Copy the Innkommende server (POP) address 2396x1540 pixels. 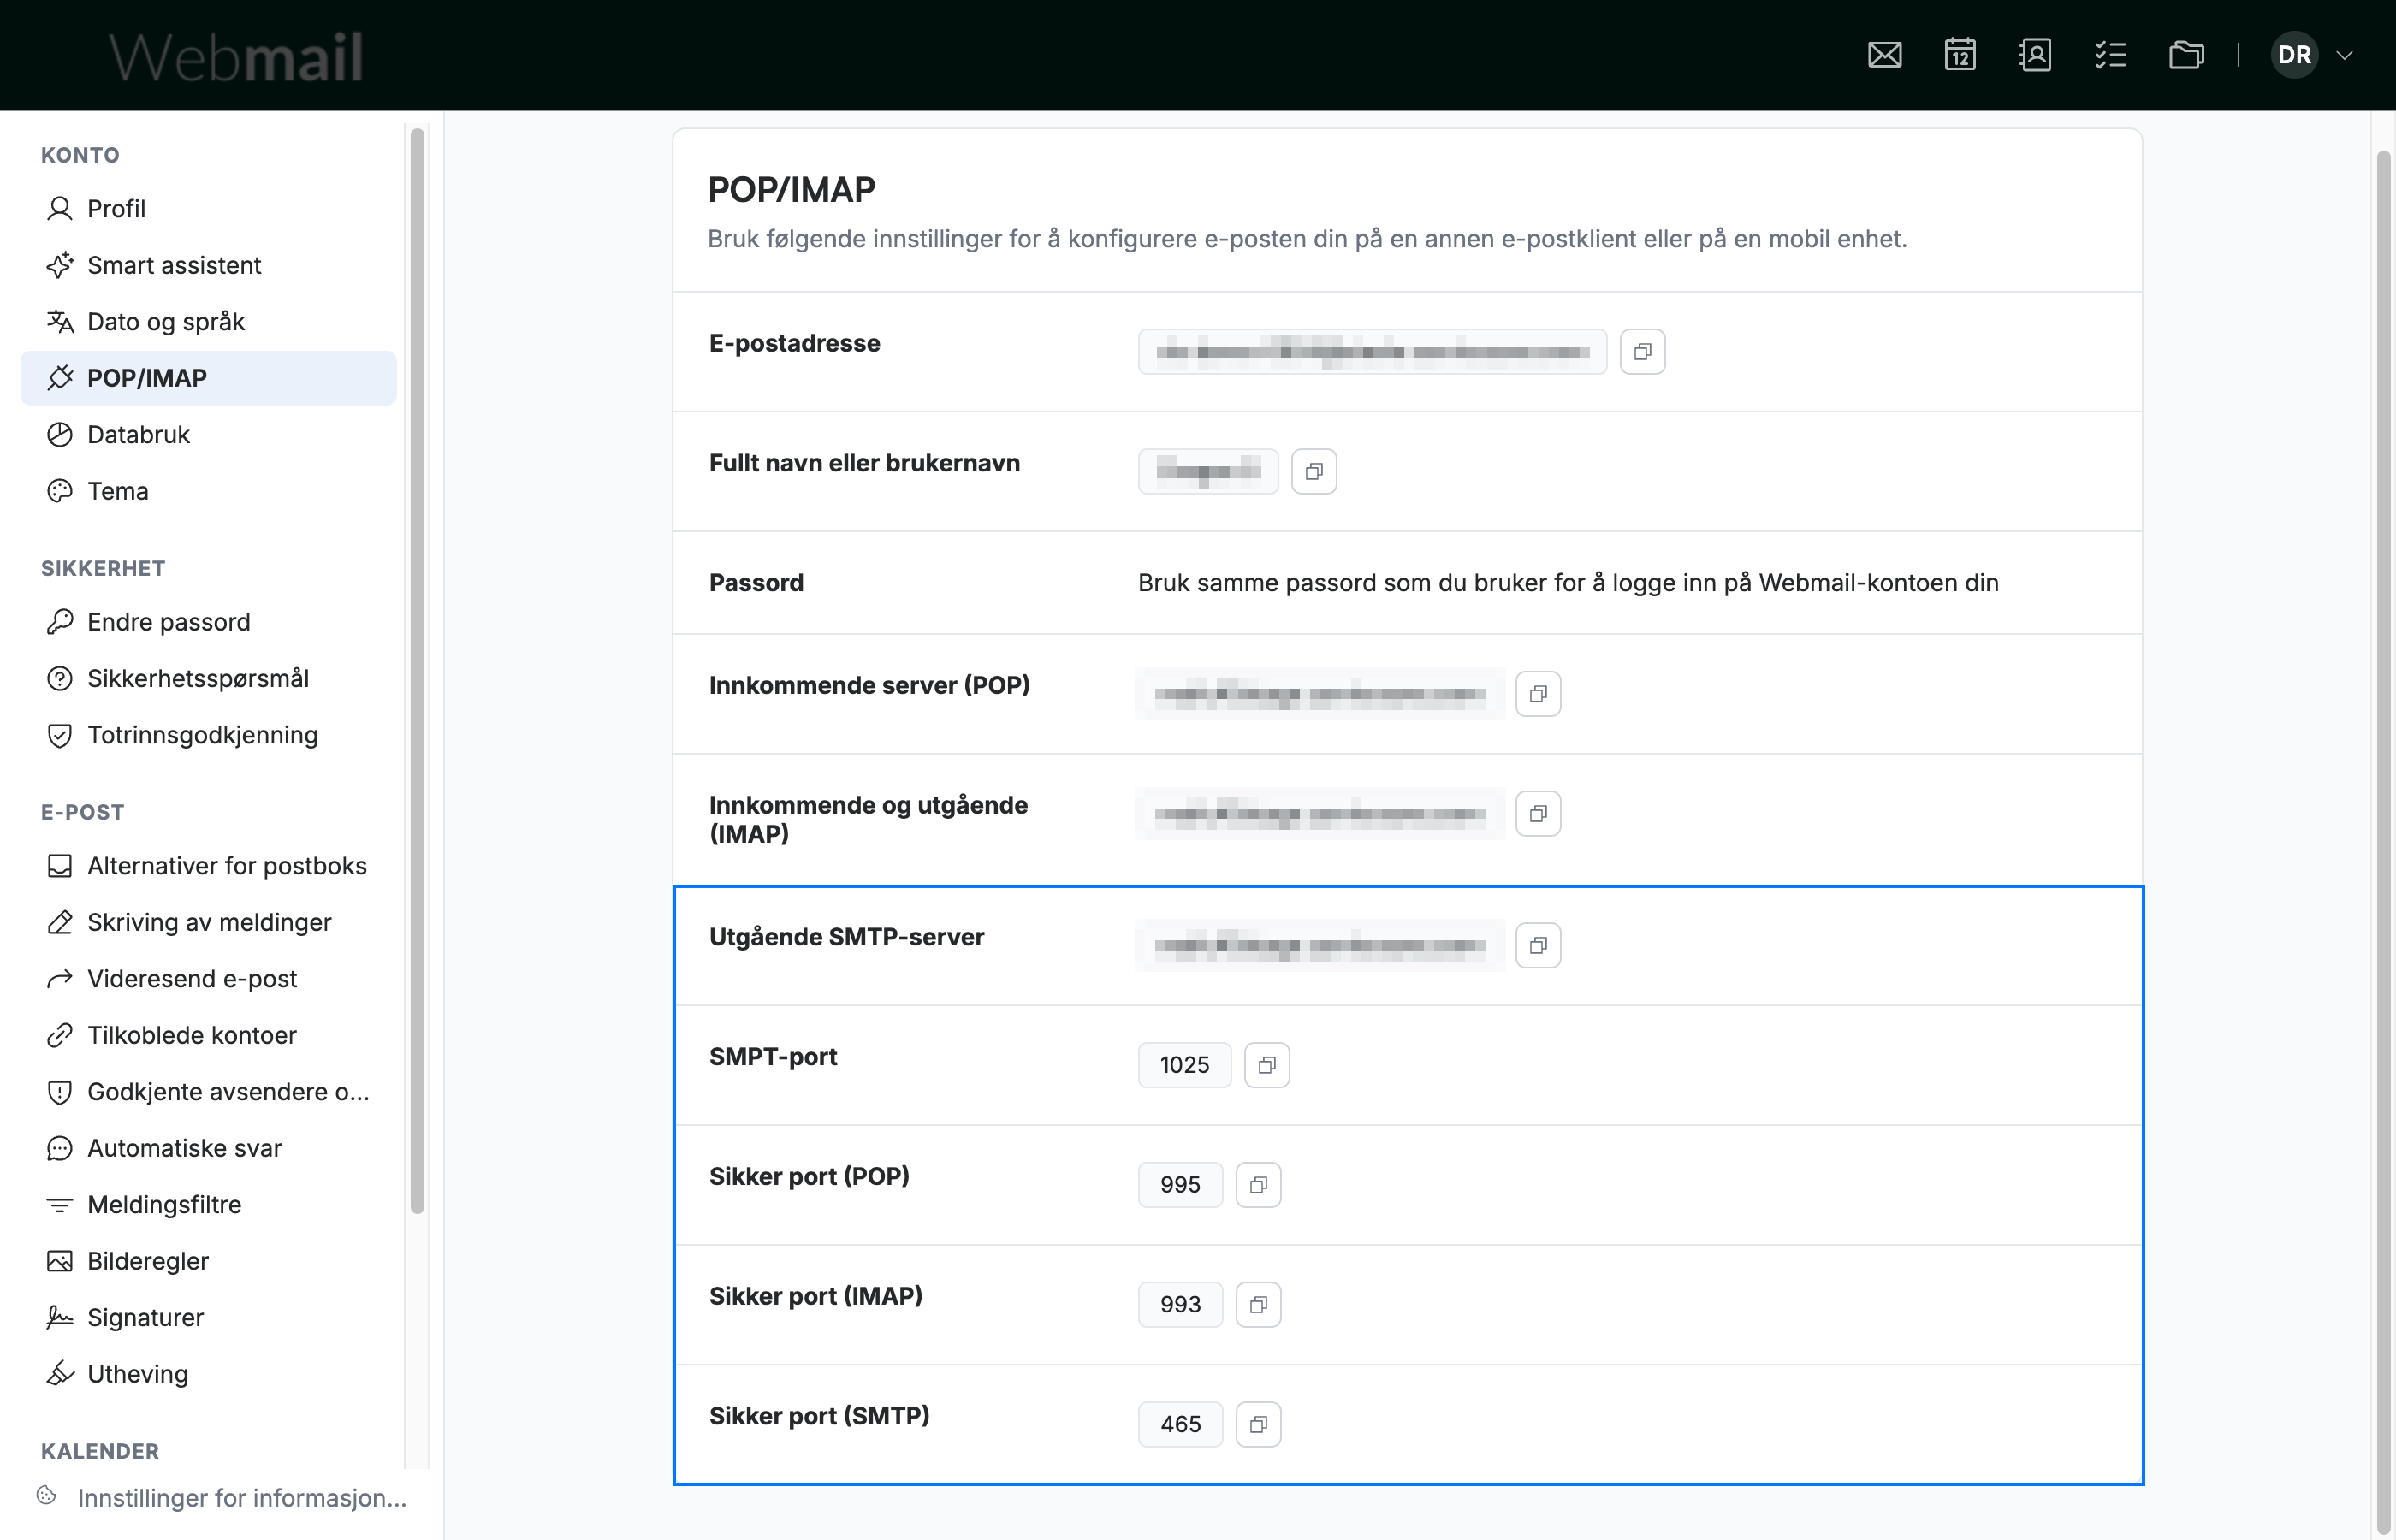(x=1538, y=694)
